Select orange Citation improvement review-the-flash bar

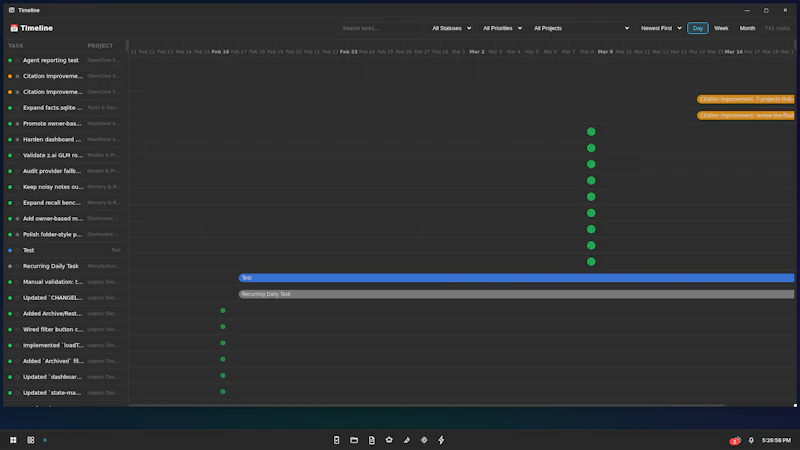tap(745, 115)
